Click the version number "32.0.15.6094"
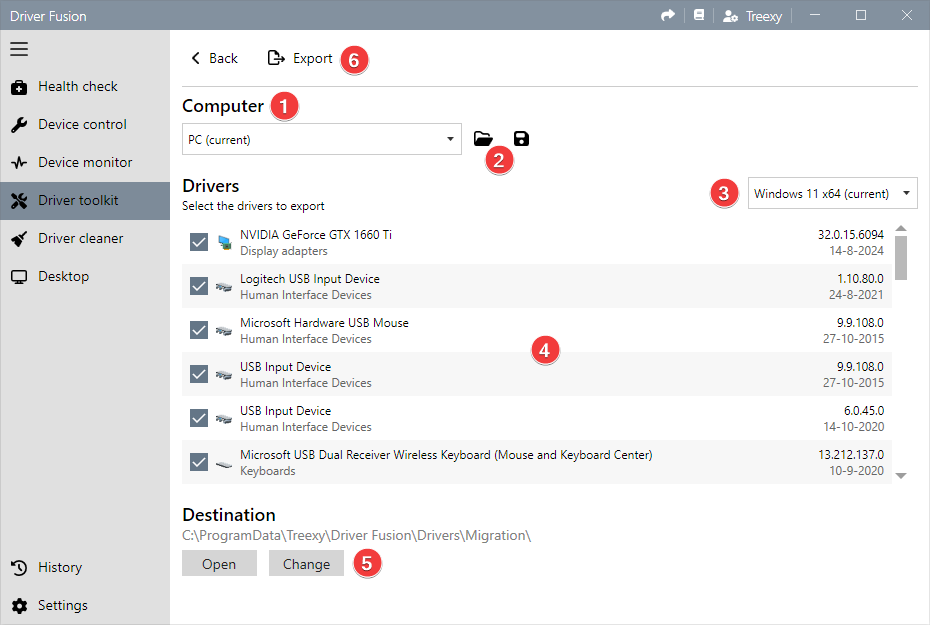 (851, 235)
